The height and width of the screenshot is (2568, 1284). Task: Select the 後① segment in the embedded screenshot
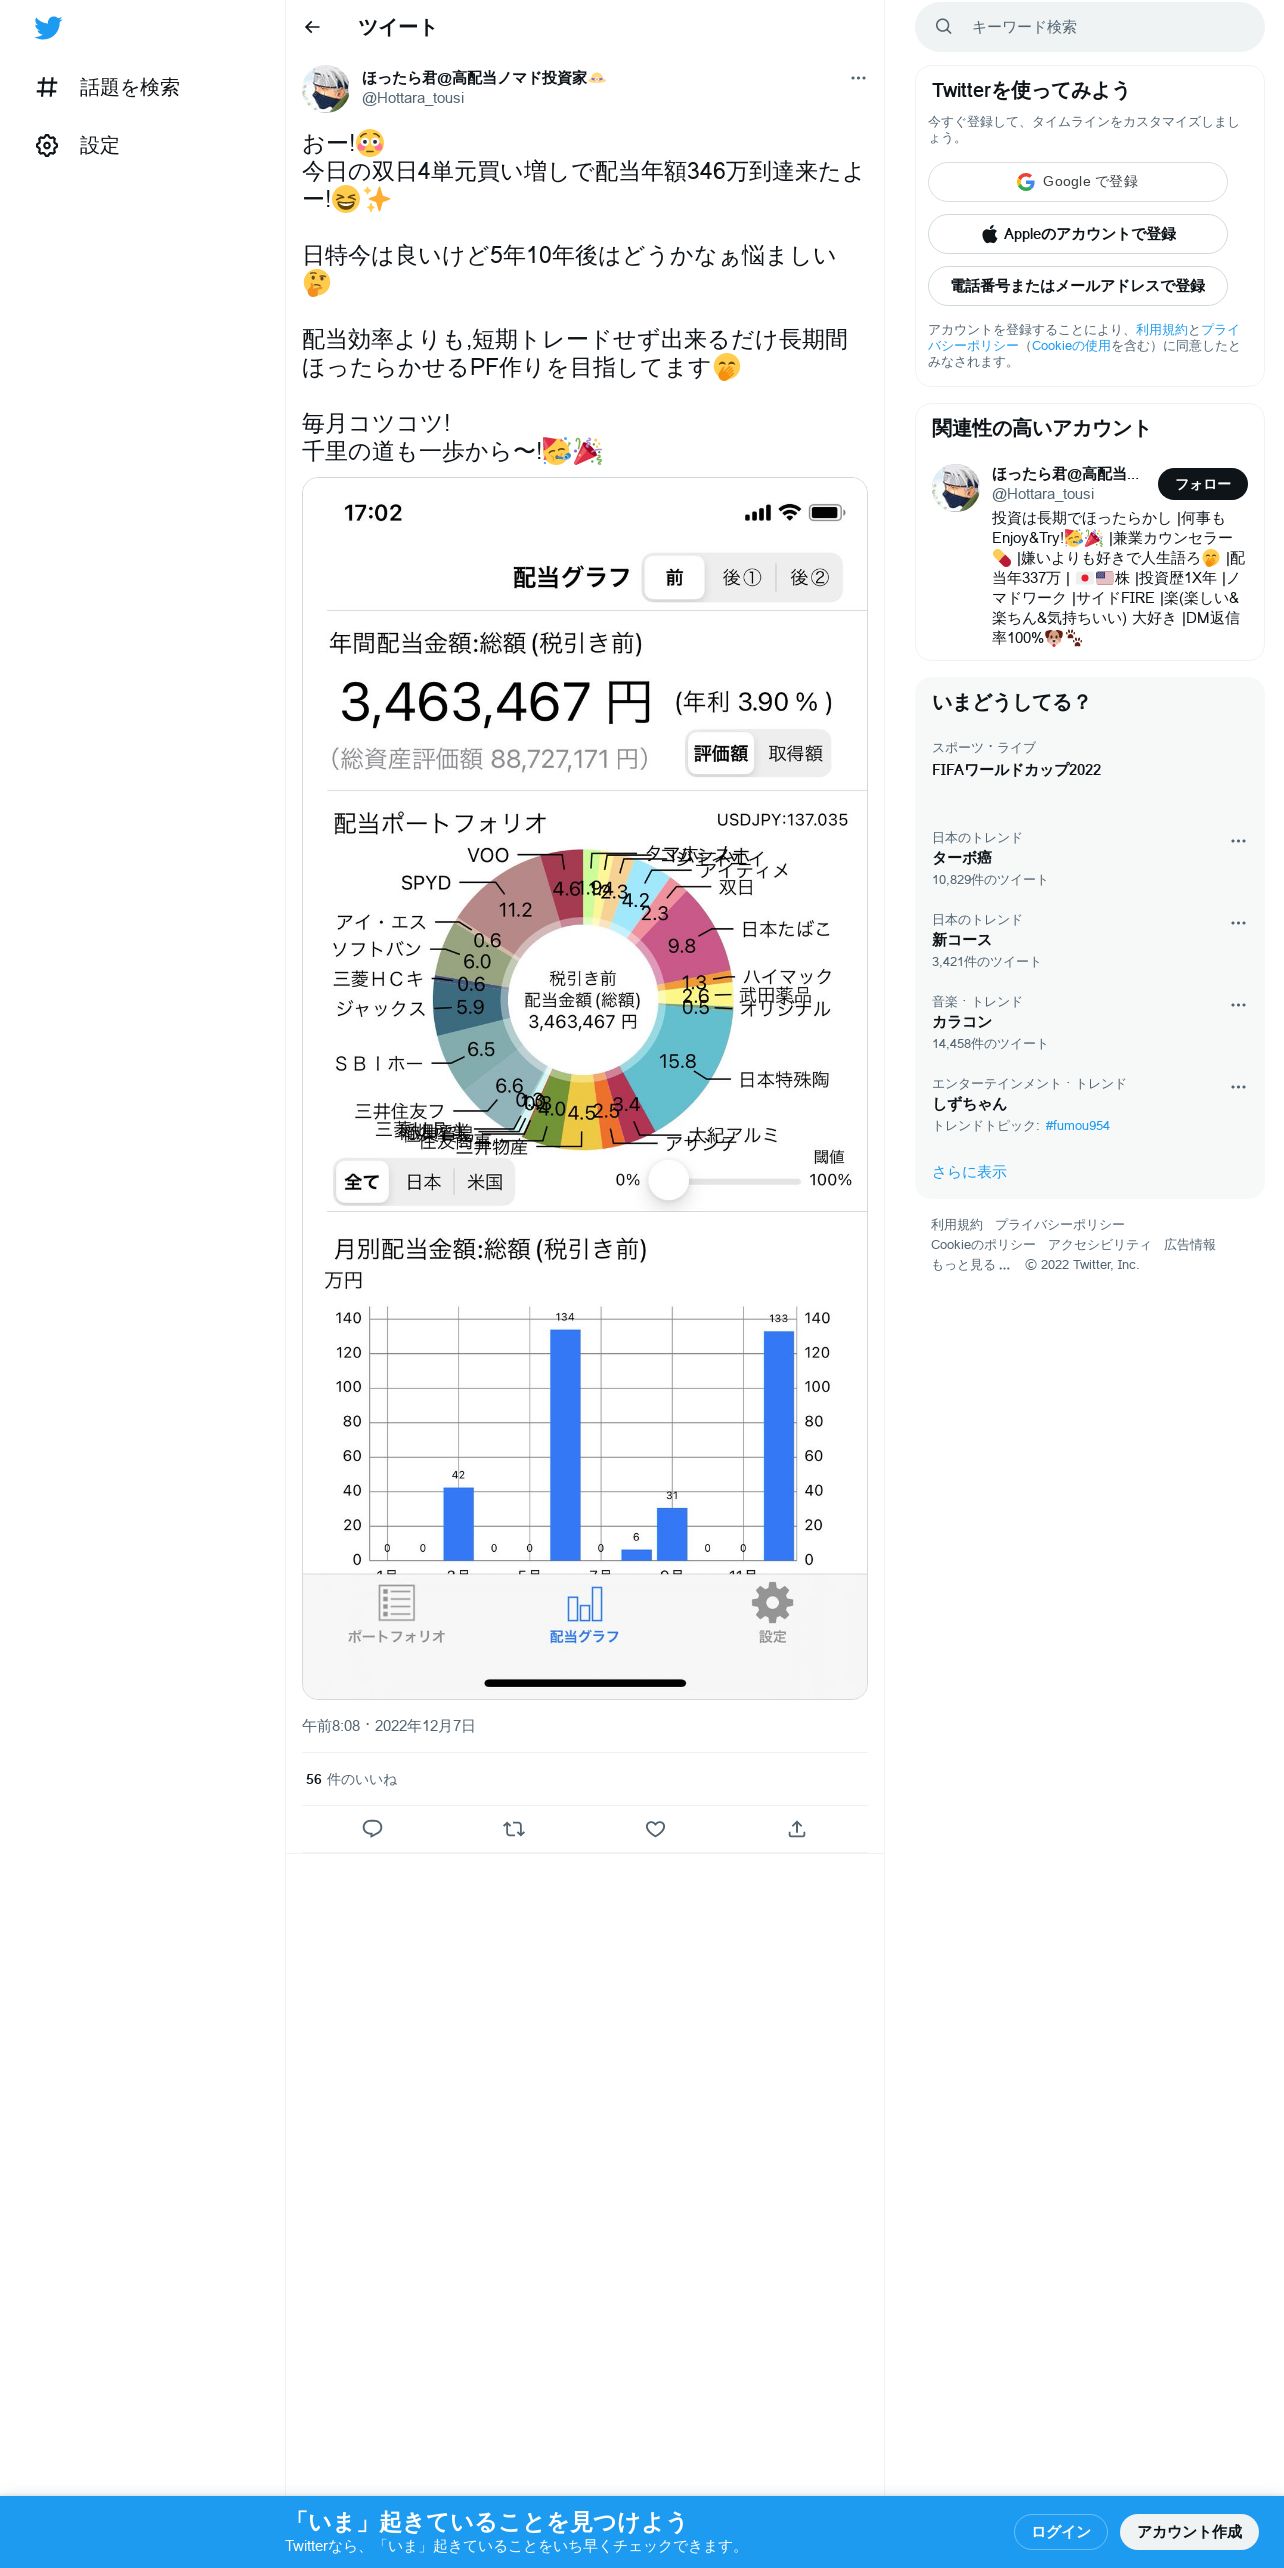pos(742,577)
